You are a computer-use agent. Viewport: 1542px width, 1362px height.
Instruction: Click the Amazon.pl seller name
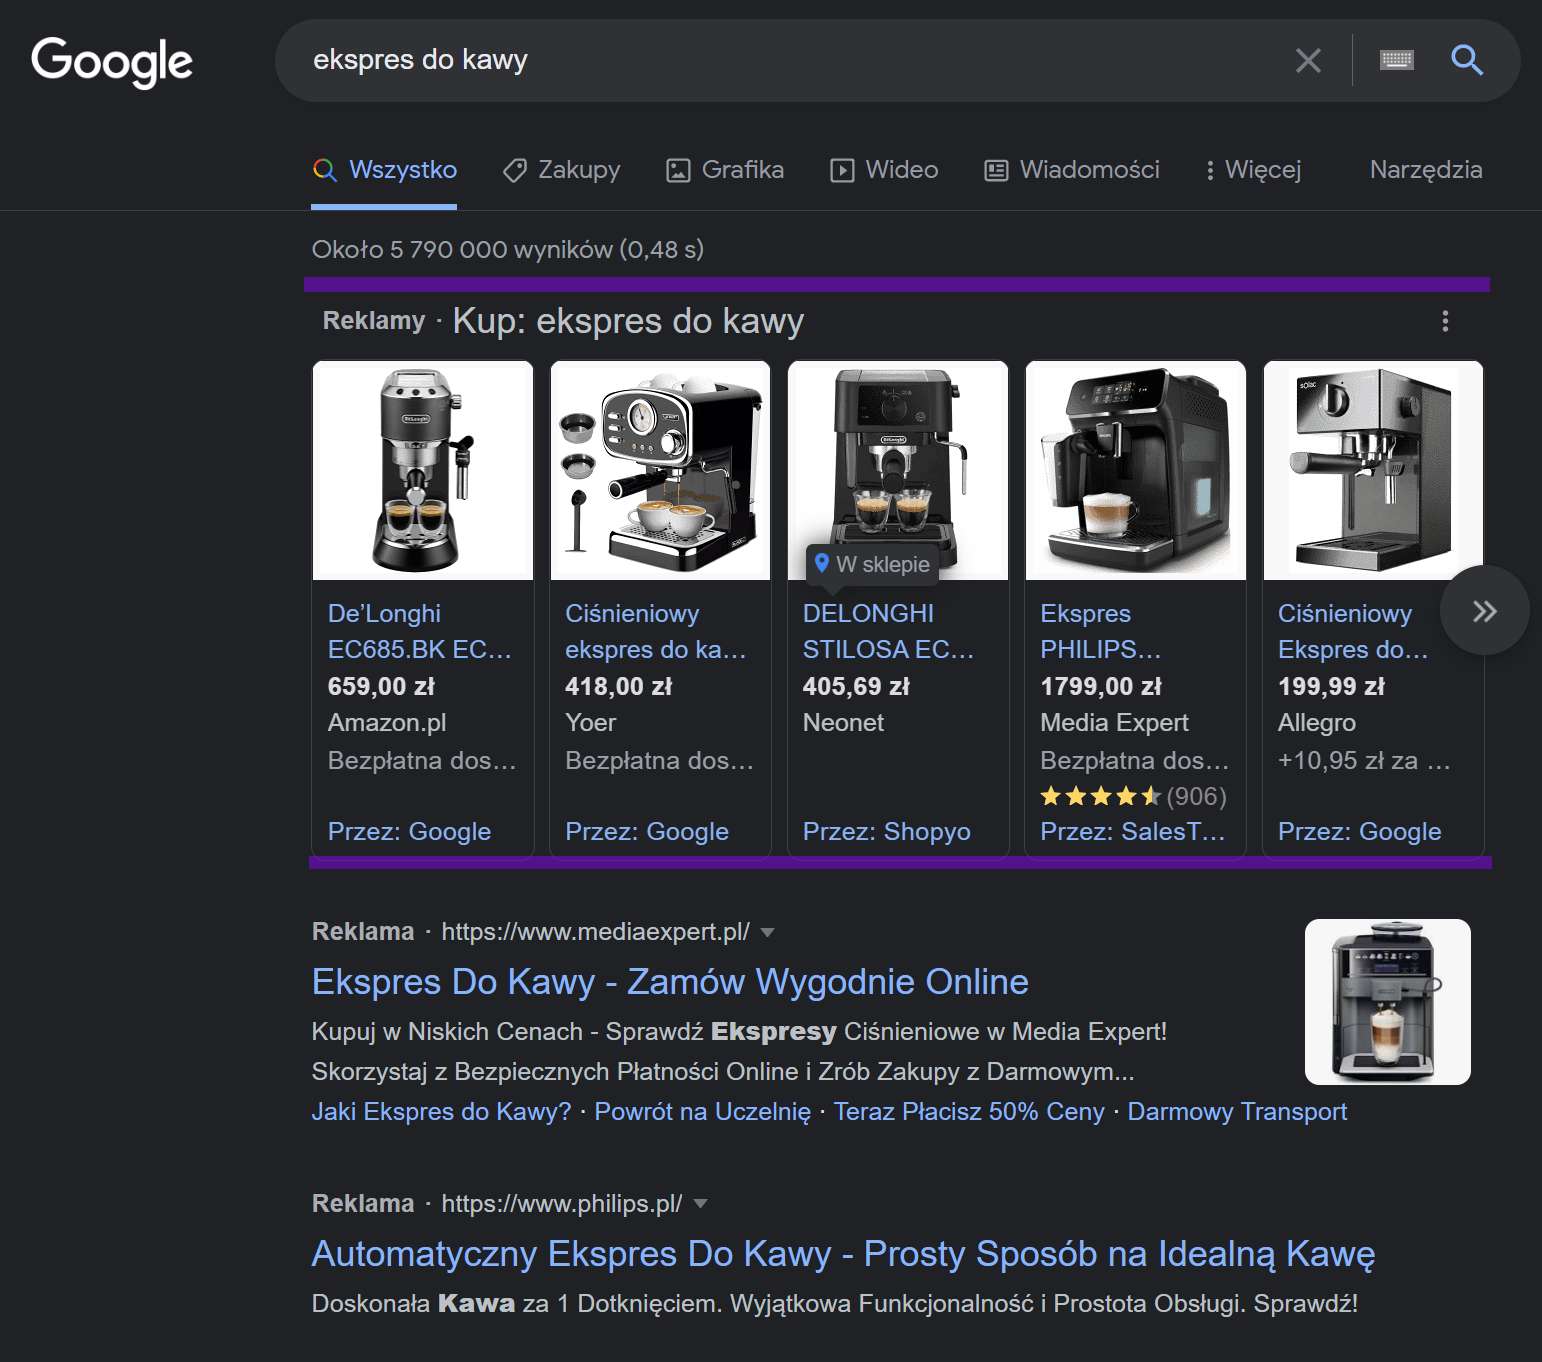coord(387,723)
